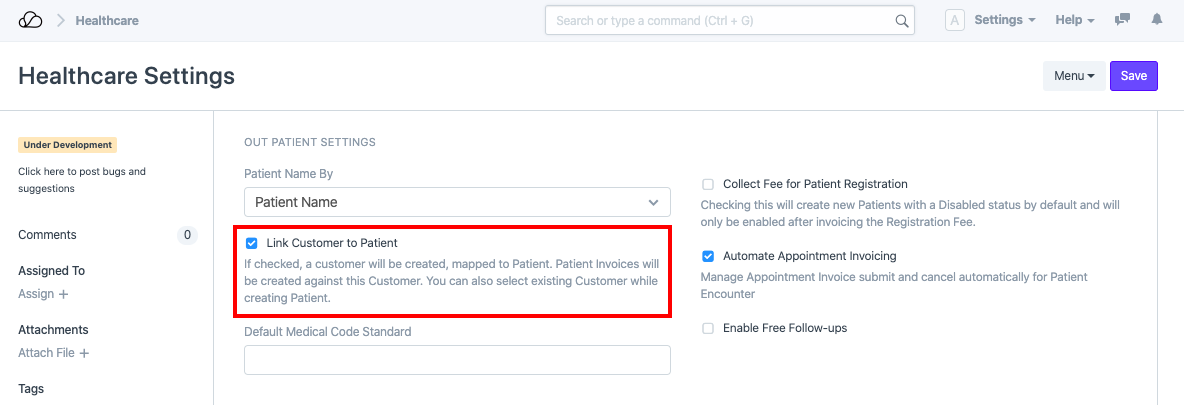
Task: Click the user avatar icon
Action: 955,20
